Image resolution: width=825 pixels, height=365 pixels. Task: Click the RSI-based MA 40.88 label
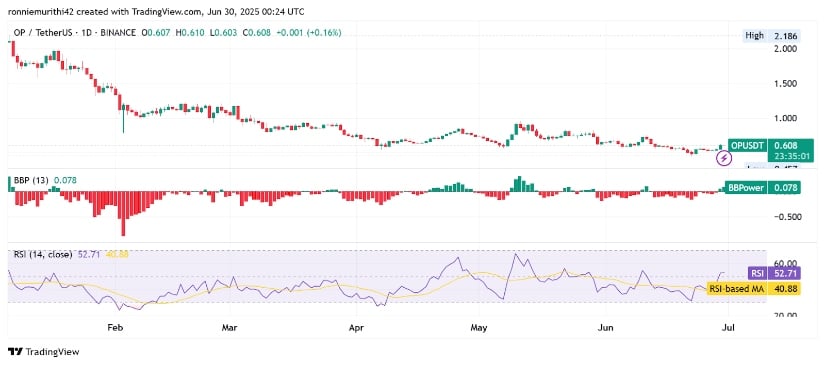pyautogui.click(x=754, y=289)
